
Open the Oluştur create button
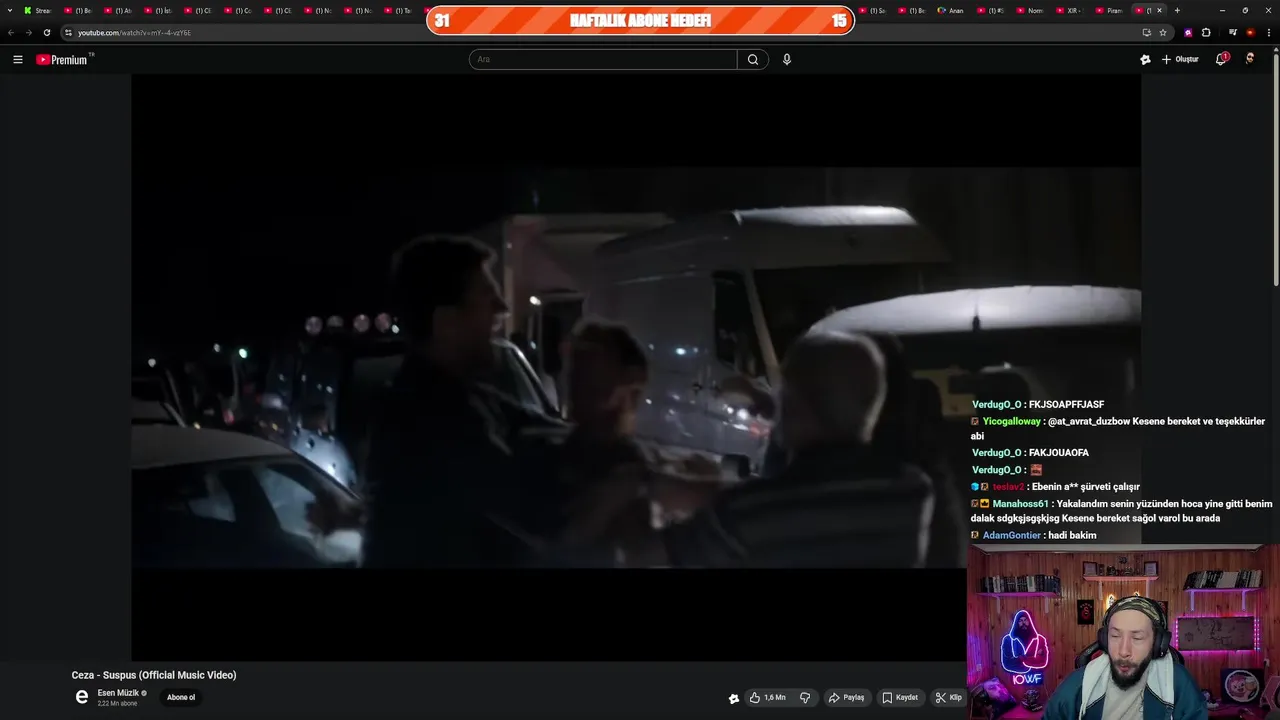1180,60
